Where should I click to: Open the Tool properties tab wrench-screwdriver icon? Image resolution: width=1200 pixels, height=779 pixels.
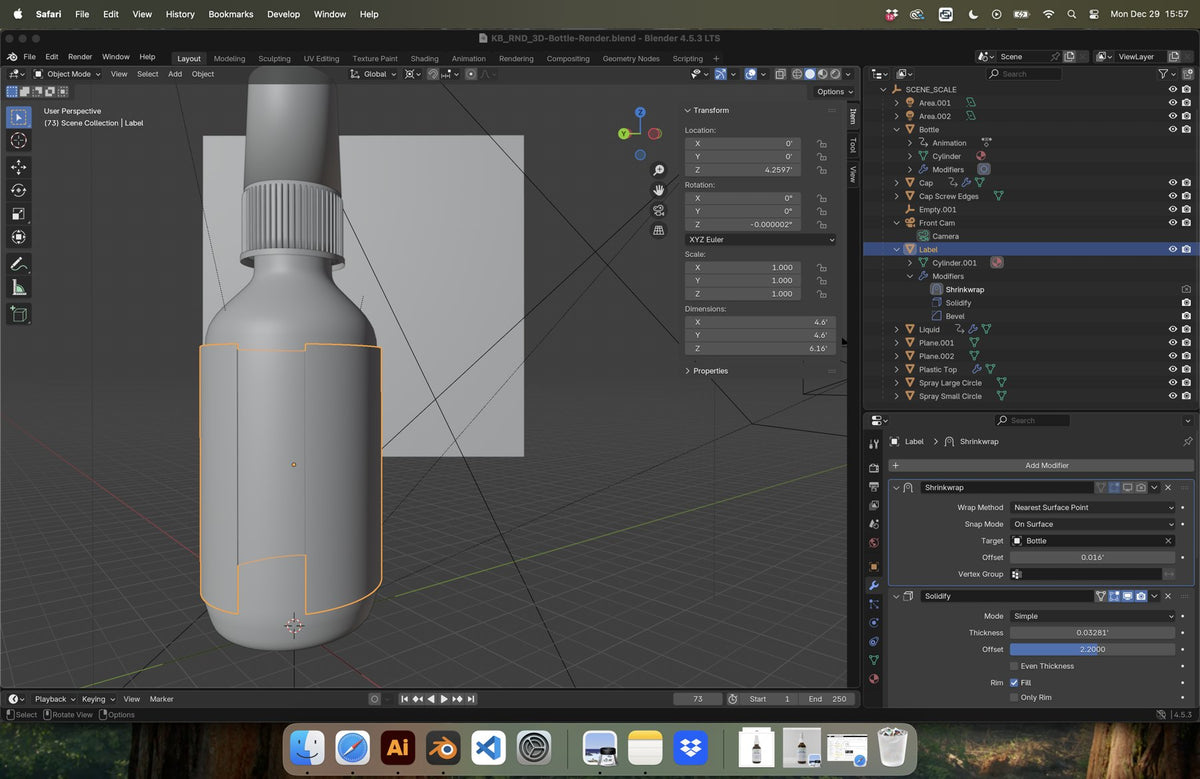[x=874, y=444]
